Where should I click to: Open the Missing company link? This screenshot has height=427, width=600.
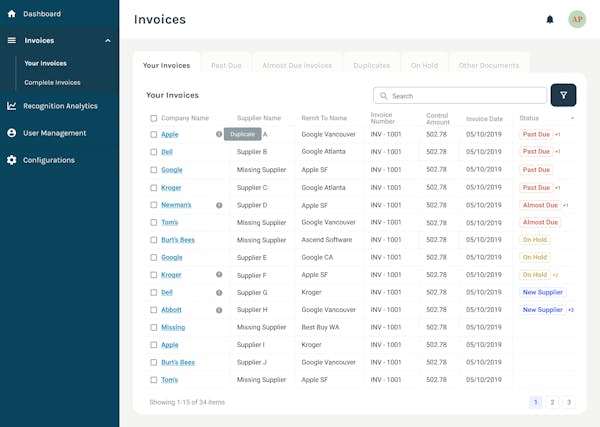point(173,327)
